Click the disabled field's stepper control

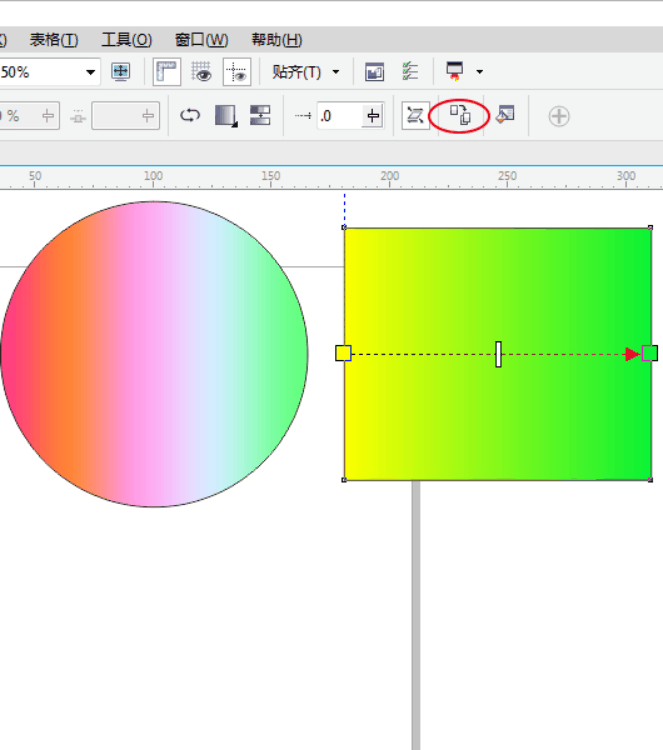pos(148,116)
